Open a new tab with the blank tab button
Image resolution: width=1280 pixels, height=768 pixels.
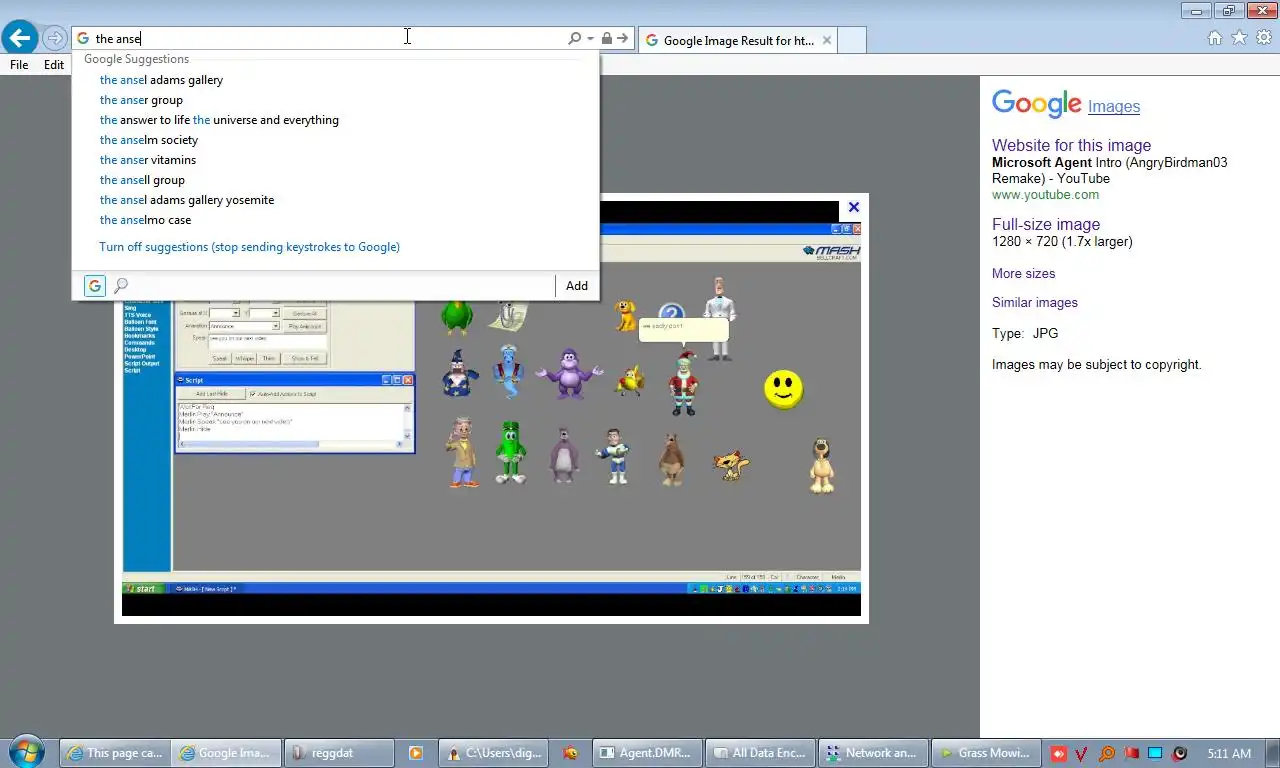pyautogui.click(x=851, y=41)
